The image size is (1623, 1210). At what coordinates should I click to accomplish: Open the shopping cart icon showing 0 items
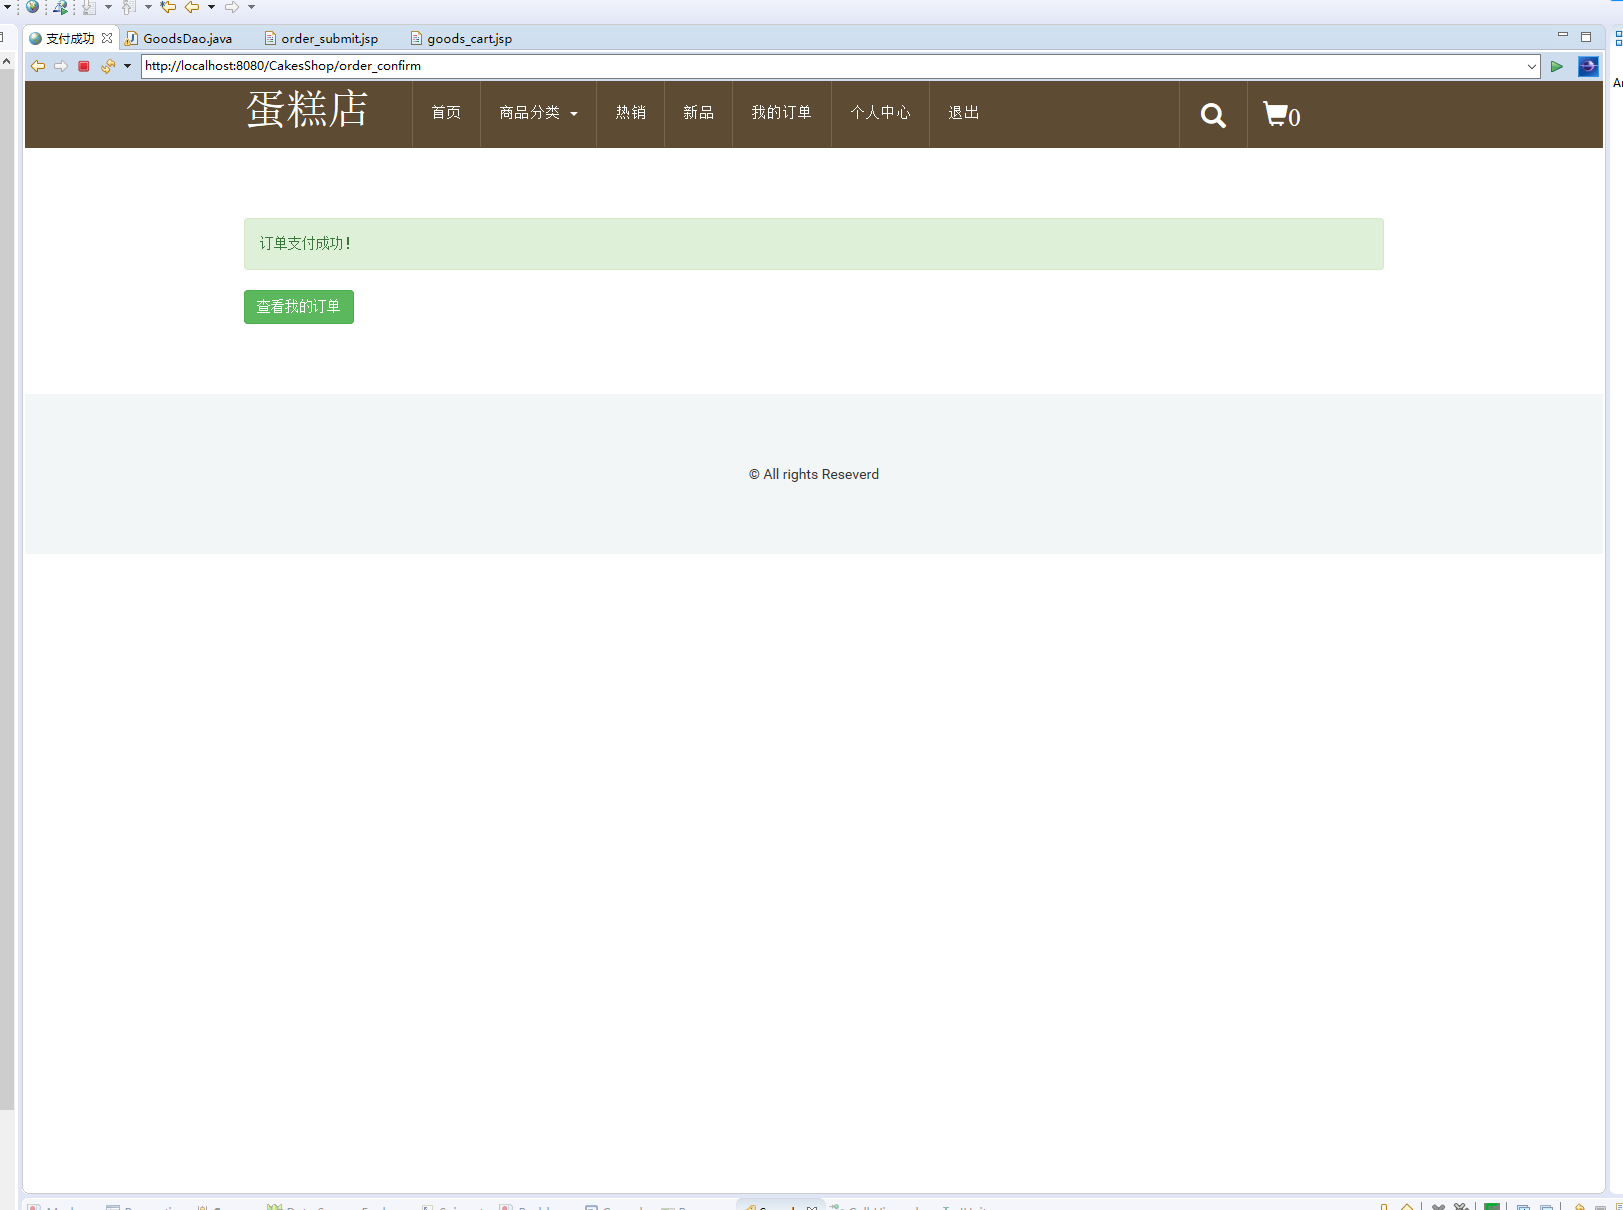tap(1280, 115)
